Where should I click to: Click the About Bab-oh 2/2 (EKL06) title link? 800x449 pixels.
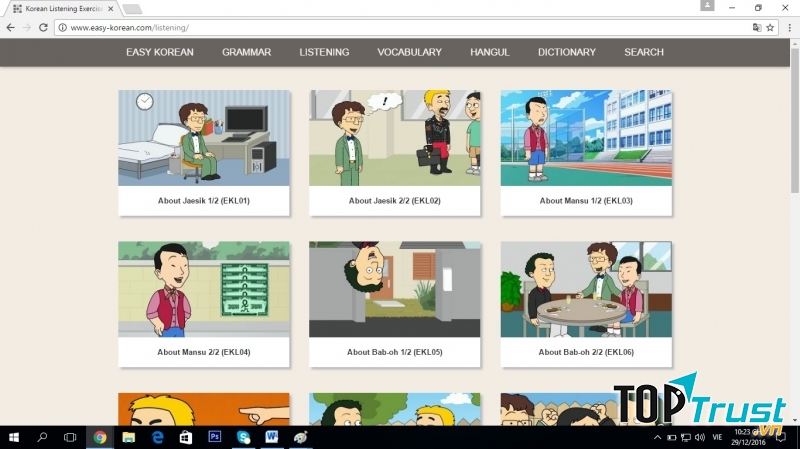click(586, 352)
